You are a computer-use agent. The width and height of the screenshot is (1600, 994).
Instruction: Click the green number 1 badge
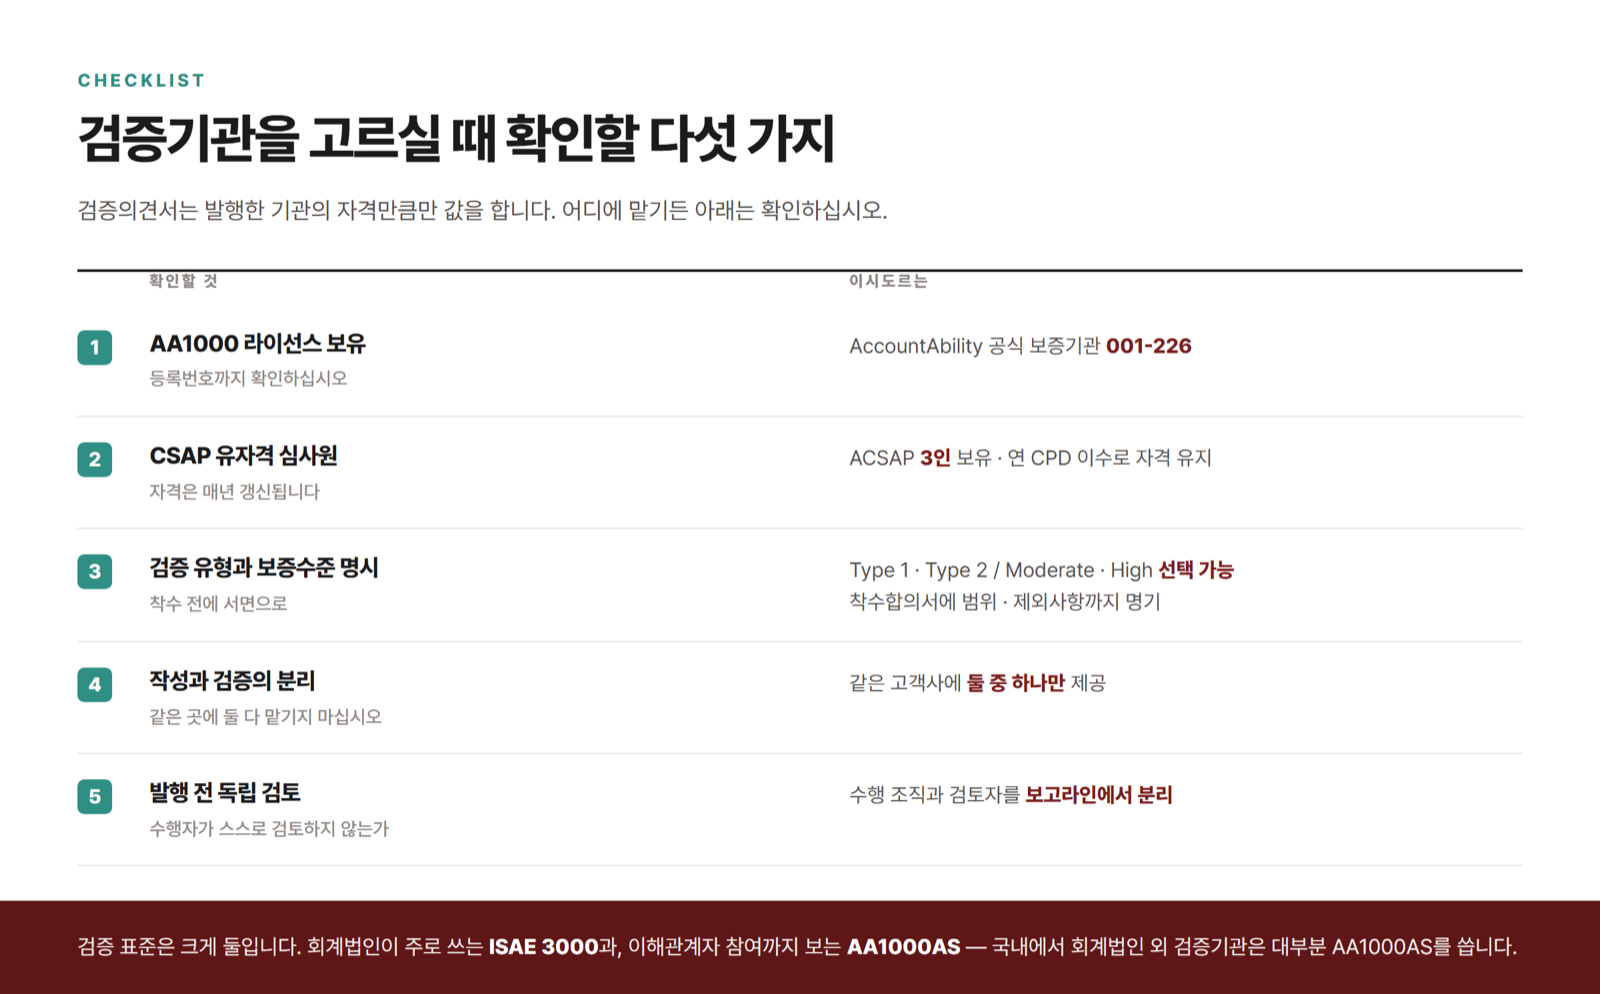[95, 347]
